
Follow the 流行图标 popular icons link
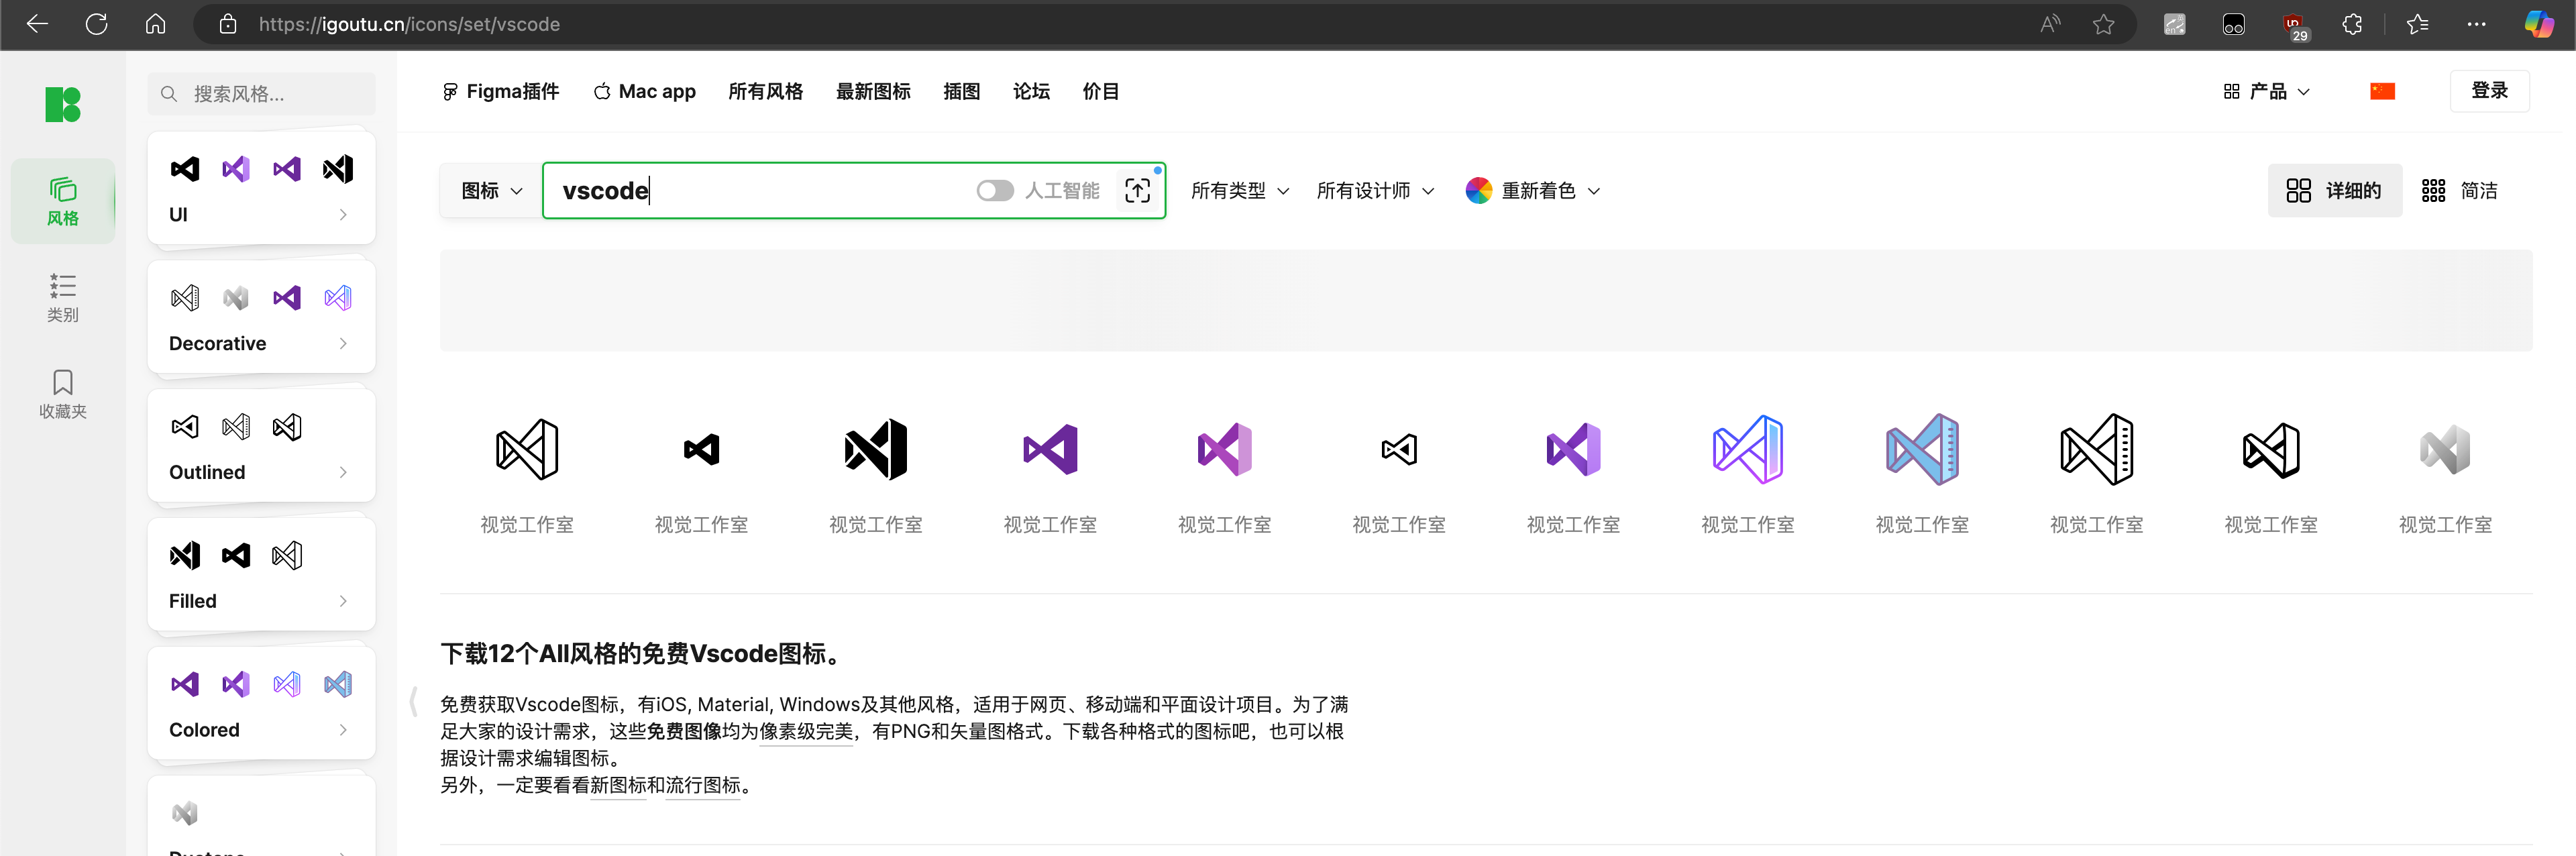click(x=703, y=785)
